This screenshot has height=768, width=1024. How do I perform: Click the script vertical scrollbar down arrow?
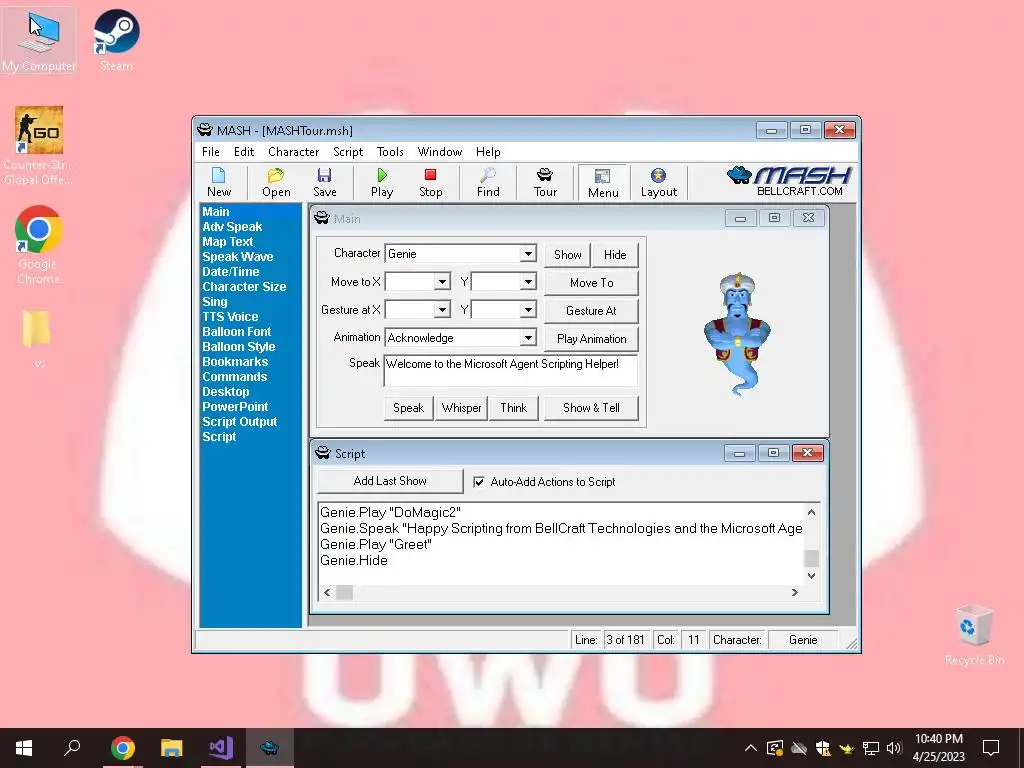(x=811, y=575)
